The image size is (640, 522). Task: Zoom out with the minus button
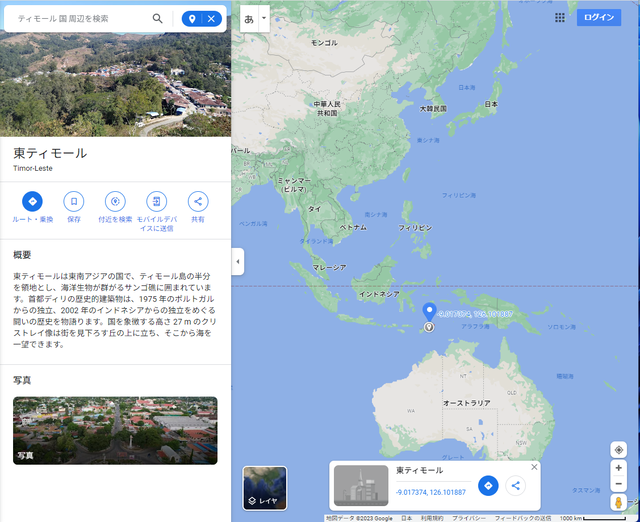618,484
